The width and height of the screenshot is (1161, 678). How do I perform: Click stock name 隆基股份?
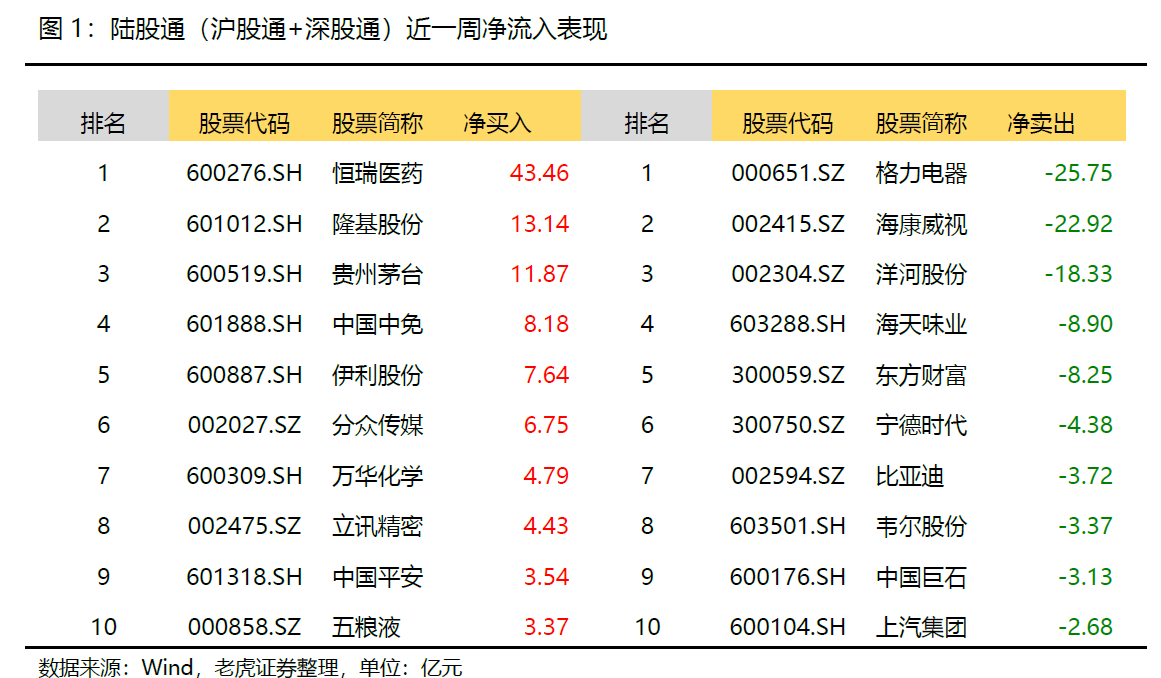tap(378, 224)
